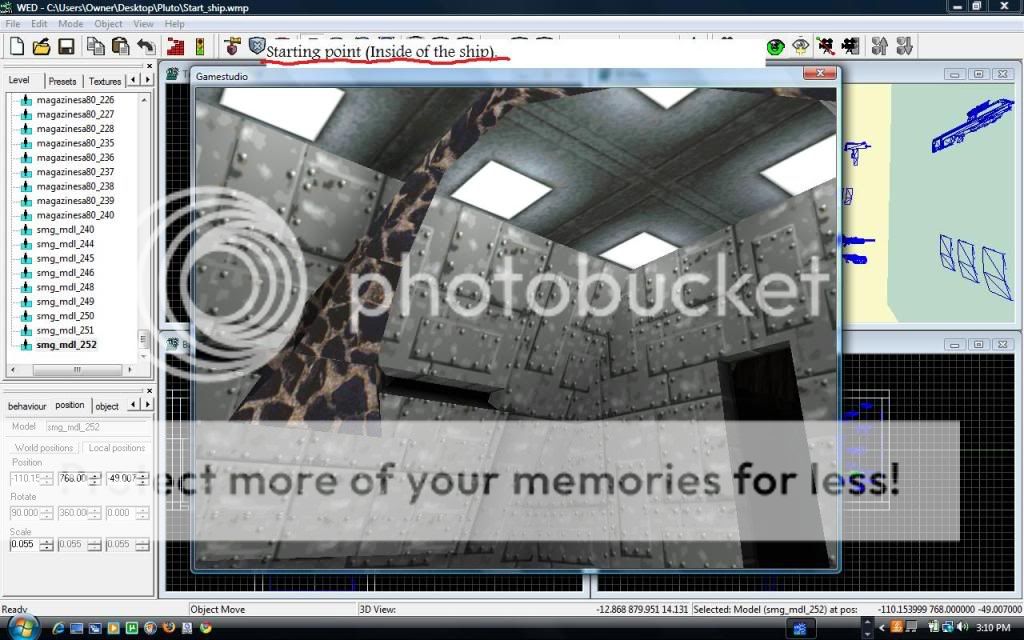The image size is (1024, 640).
Task: Click the blue shield toolbar icon
Action: (257, 46)
